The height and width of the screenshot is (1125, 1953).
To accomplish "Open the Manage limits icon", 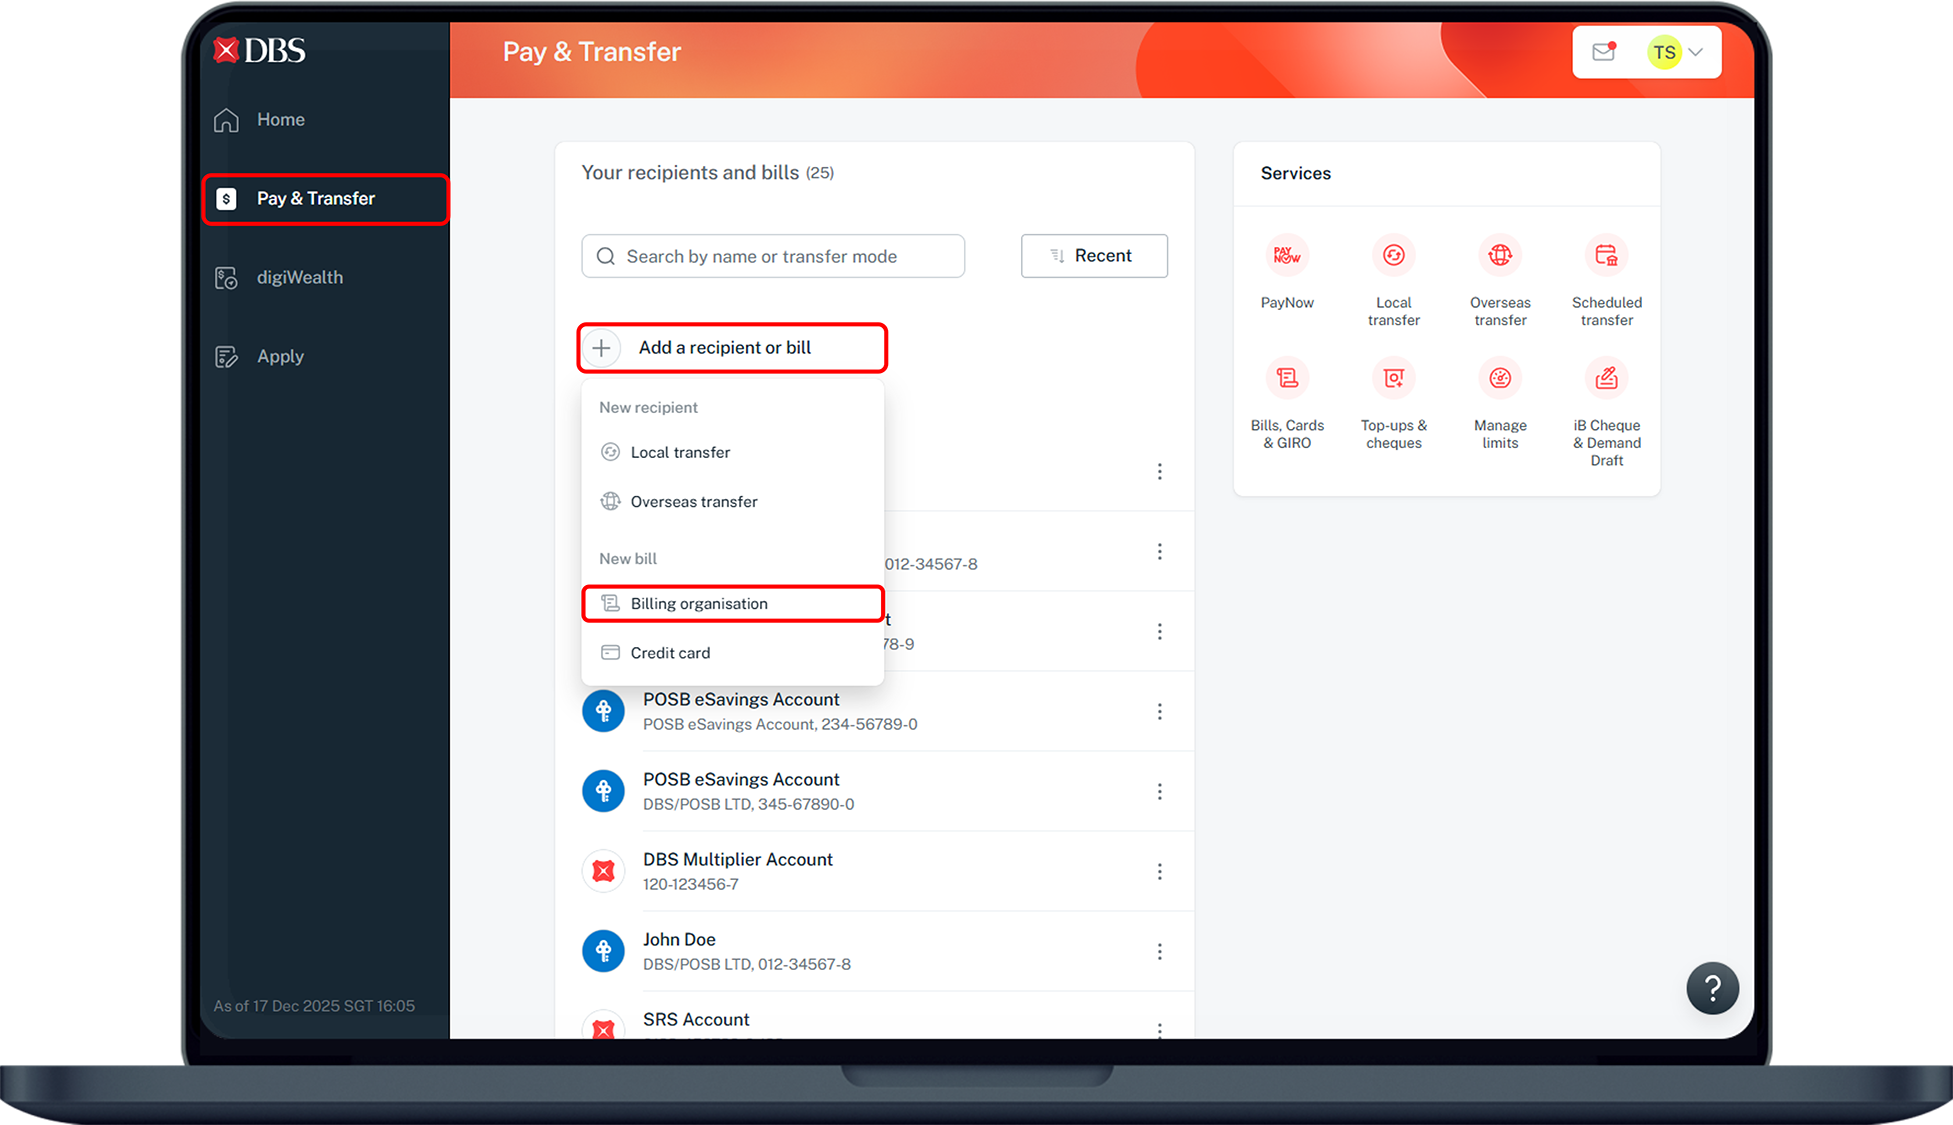I will coord(1499,379).
